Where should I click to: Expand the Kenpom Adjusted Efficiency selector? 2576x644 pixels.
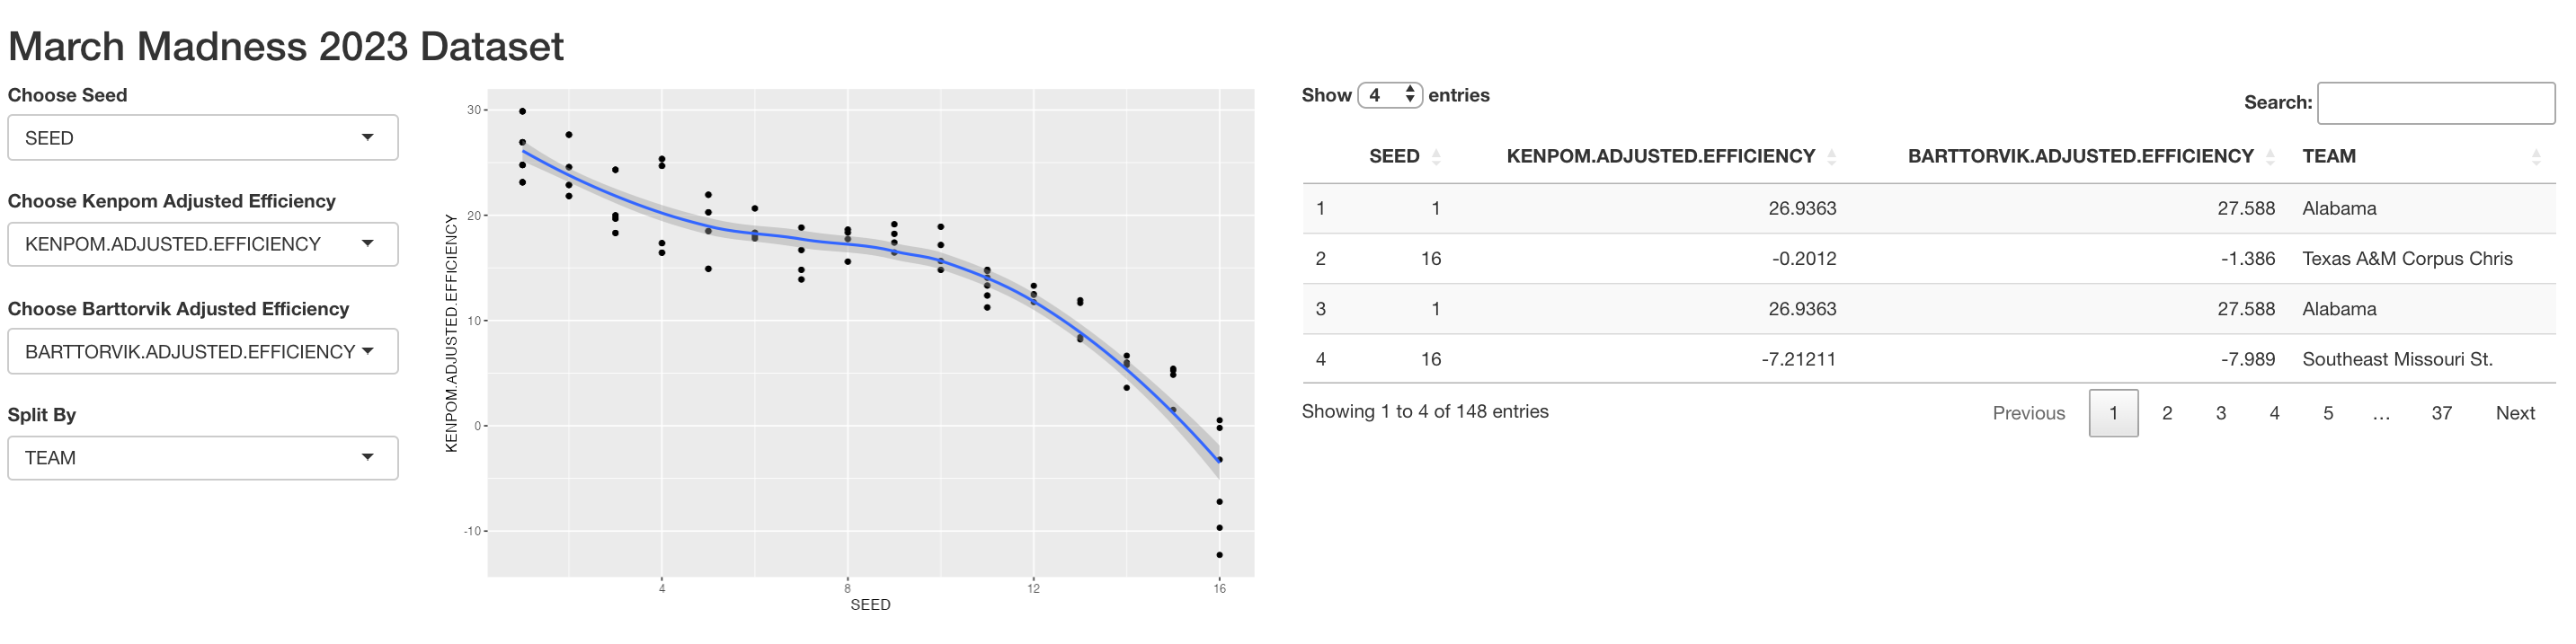[x=203, y=244]
